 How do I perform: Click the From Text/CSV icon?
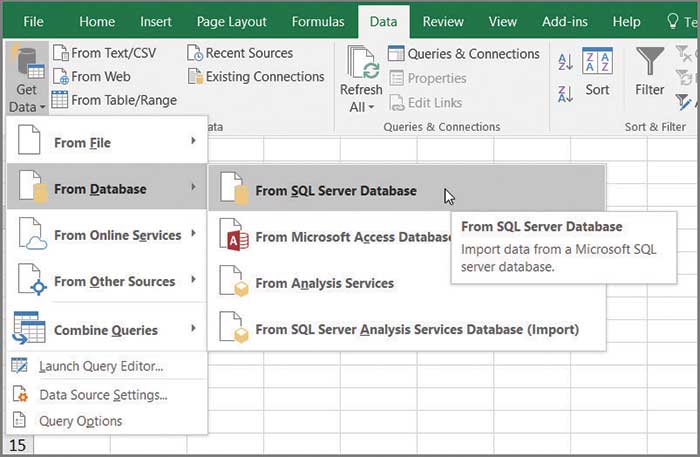60,53
